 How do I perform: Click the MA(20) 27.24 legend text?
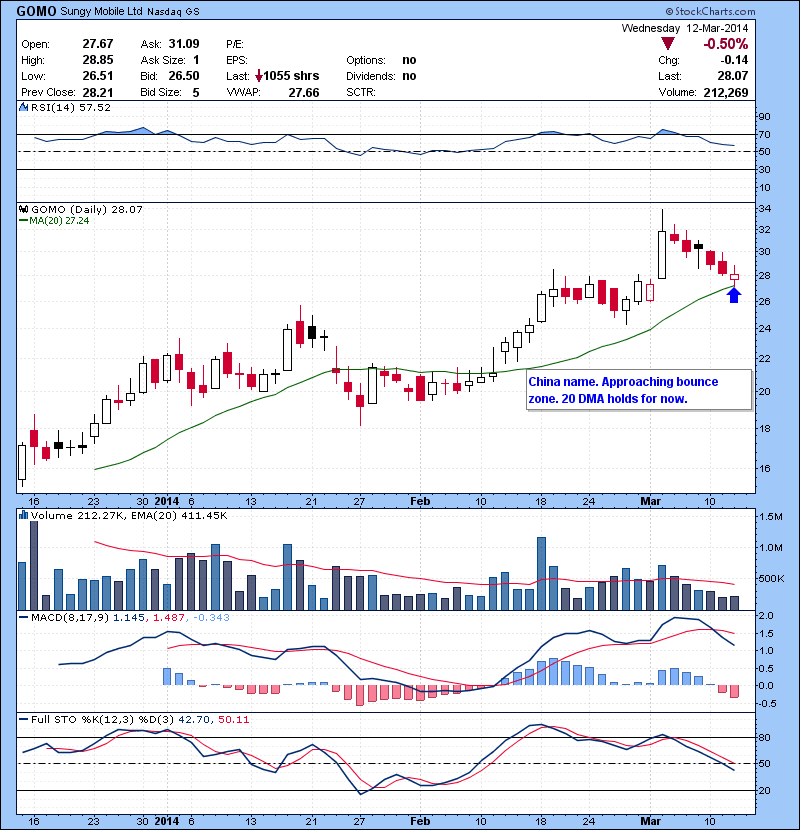click(59, 220)
